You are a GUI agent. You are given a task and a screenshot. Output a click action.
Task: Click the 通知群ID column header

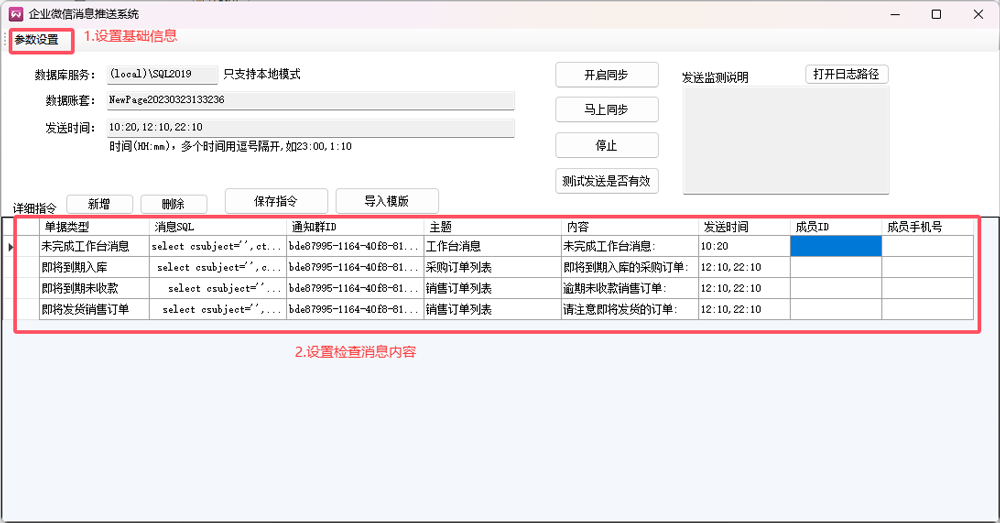click(355, 226)
